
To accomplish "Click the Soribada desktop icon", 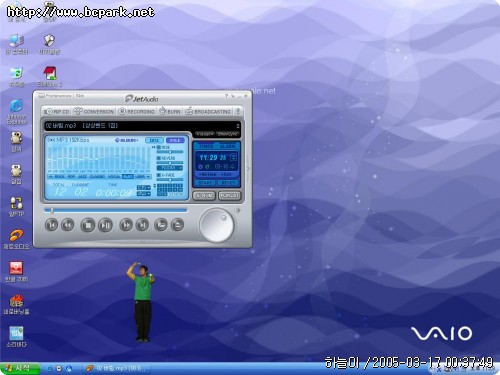I will 16,337.
